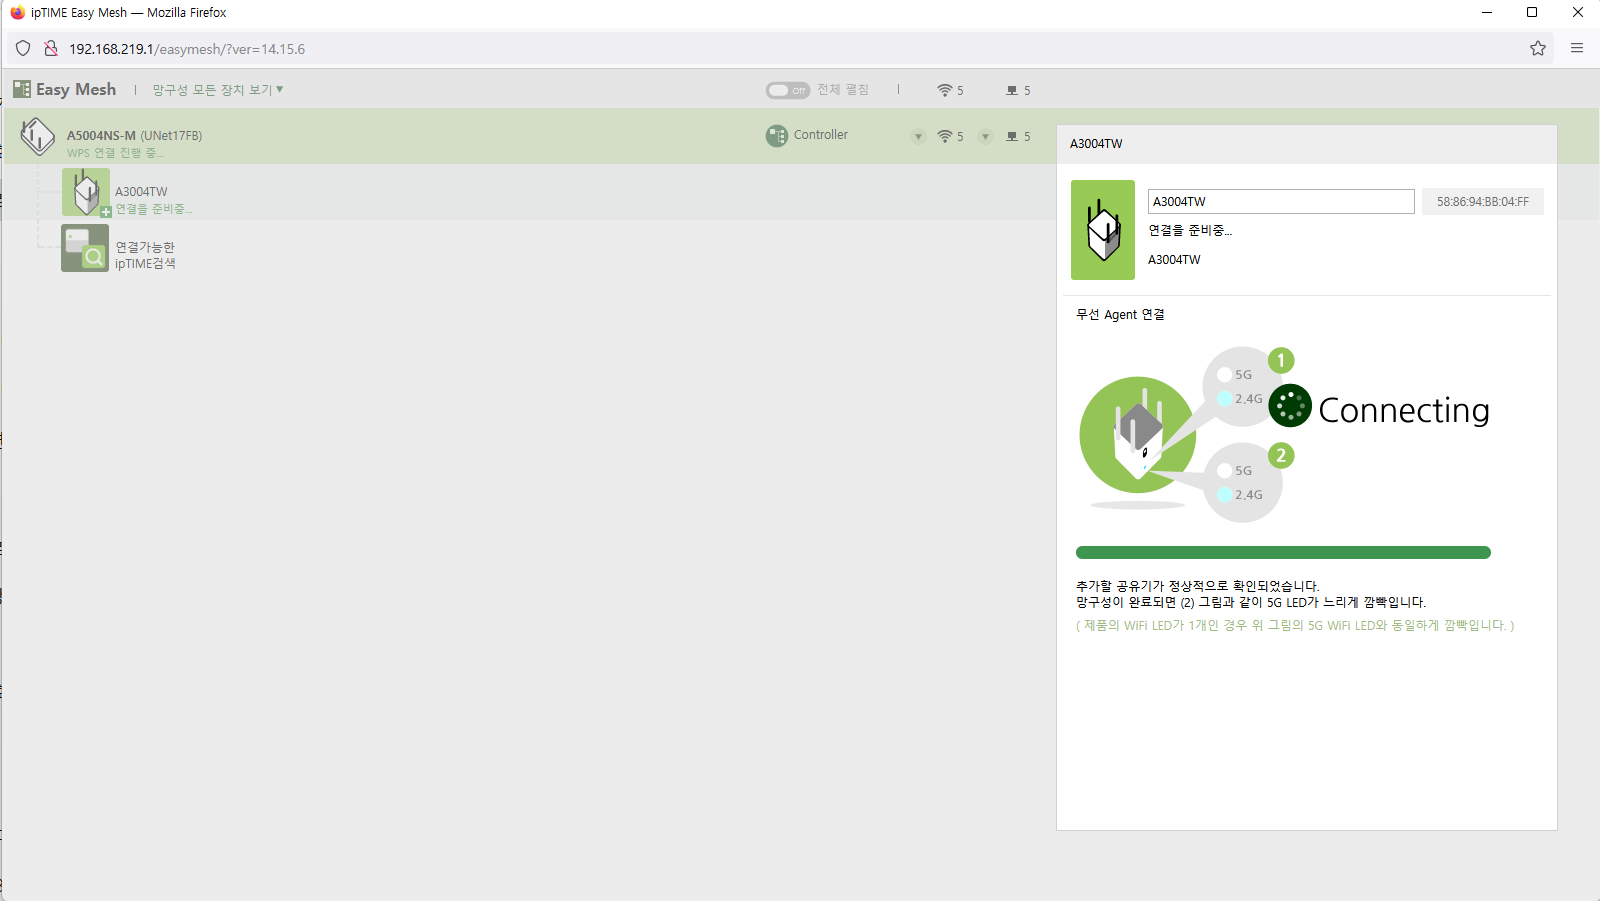Click green note starting 제품의 WiFi LED가

coord(1295,625)
